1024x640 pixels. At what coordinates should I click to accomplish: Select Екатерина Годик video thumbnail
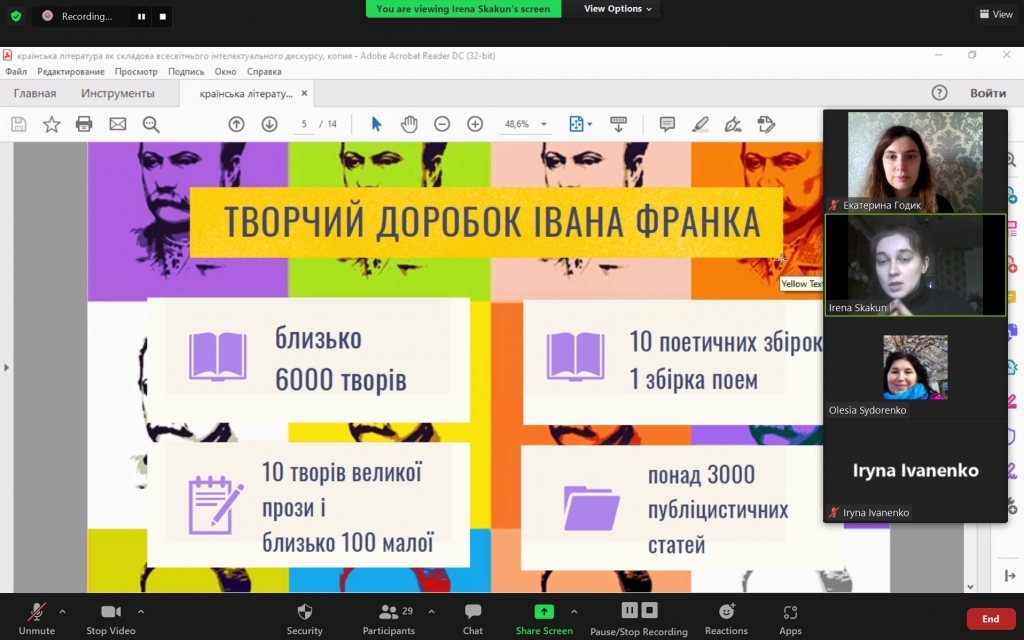[915, 161]
